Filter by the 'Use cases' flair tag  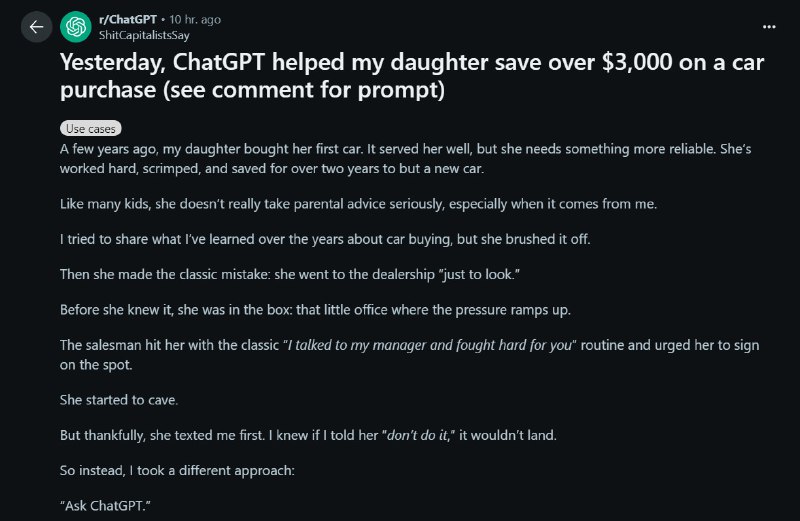[91, 129]
